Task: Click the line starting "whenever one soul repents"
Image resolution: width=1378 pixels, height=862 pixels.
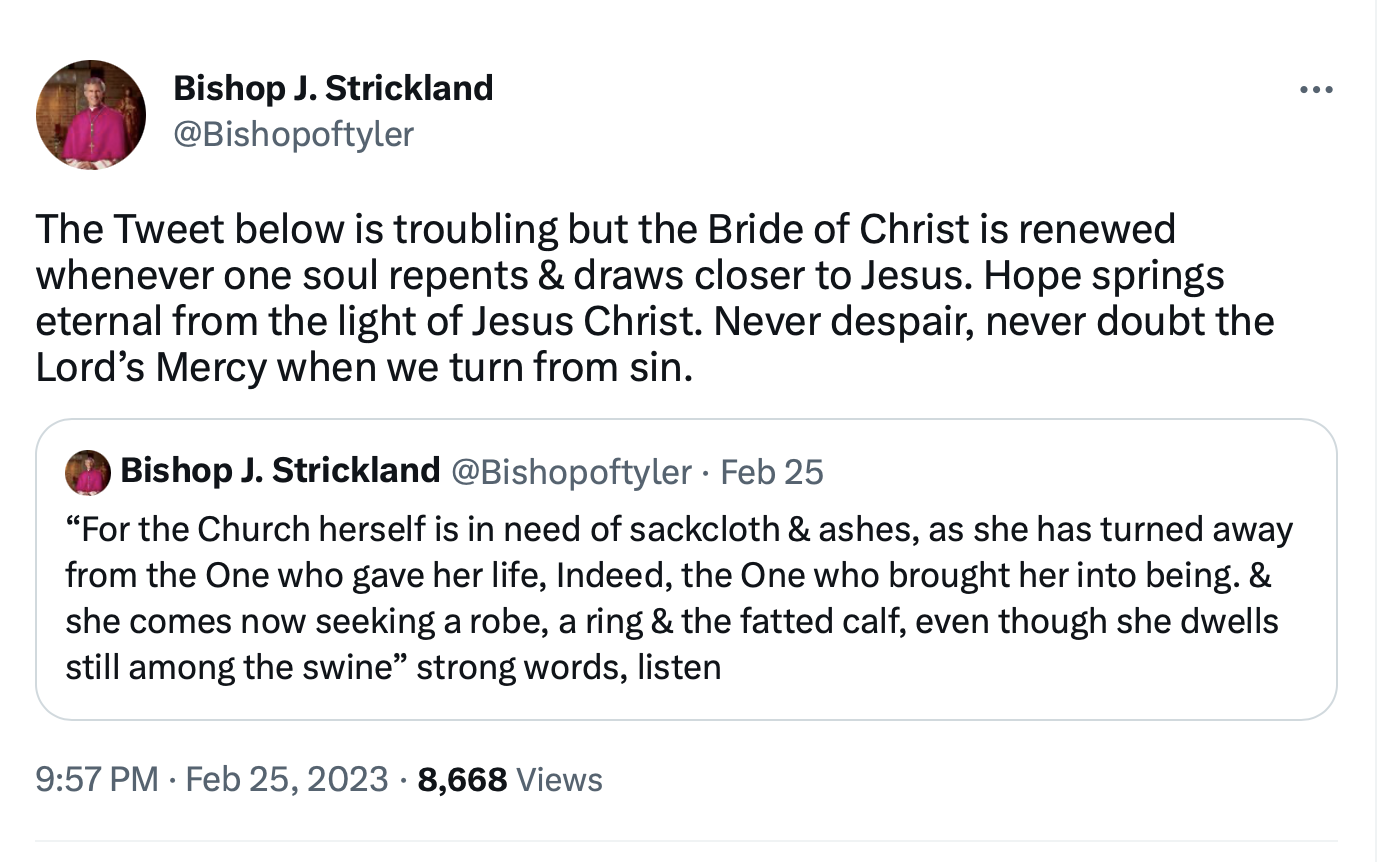Action: (x=630, y=276)
